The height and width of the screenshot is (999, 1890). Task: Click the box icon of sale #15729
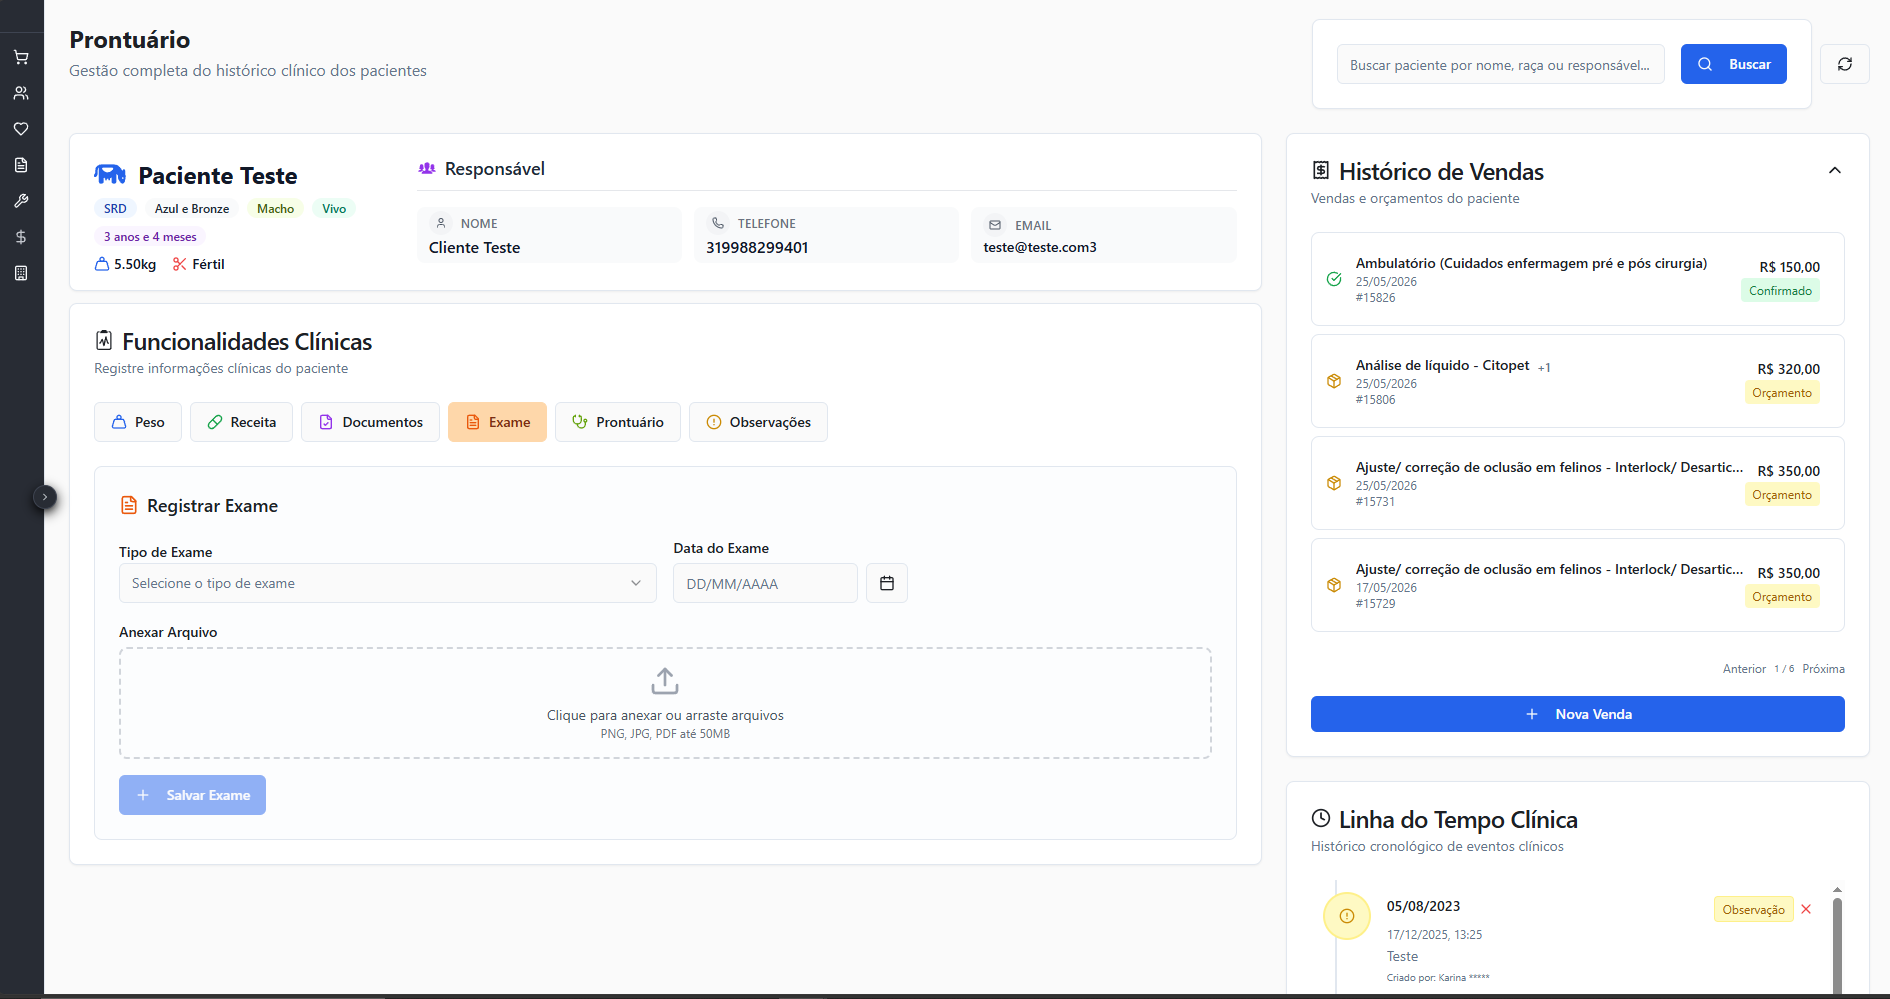pyautogui.click(x=1334, y=585)
